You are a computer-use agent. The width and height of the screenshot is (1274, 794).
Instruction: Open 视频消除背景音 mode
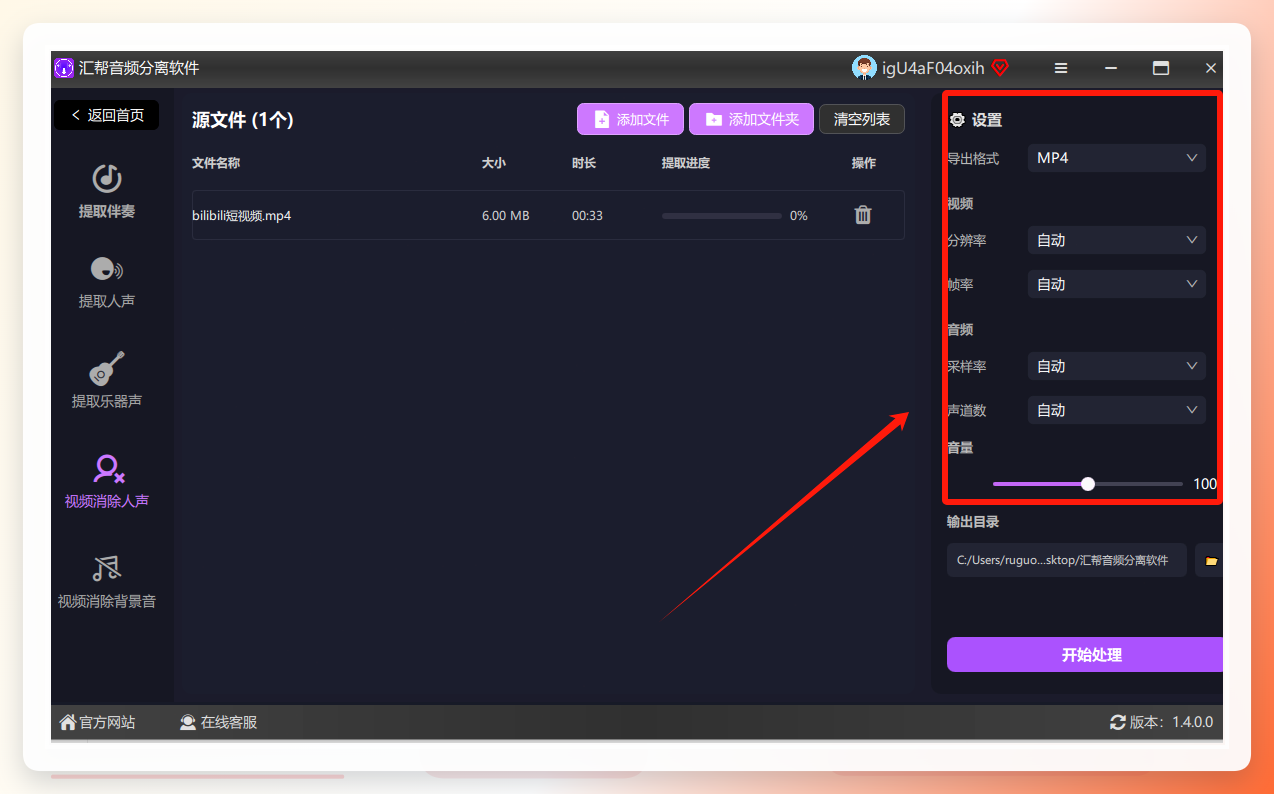[x=107, y=582]
